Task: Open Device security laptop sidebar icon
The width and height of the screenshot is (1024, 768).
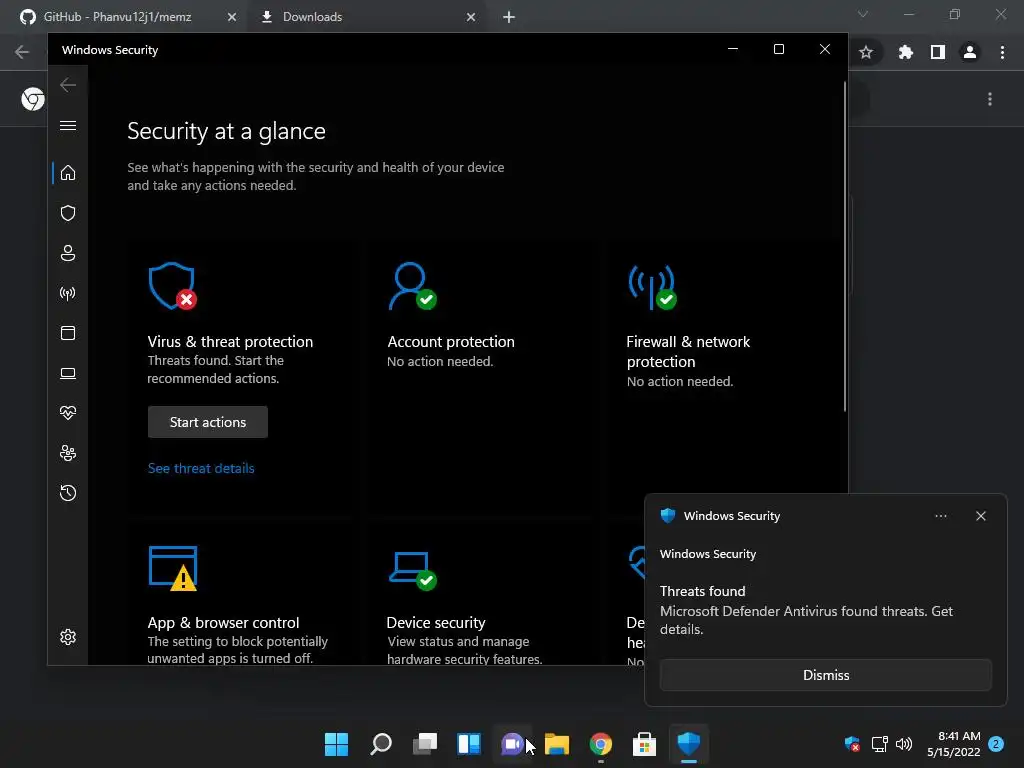Action: click(68, 373)
